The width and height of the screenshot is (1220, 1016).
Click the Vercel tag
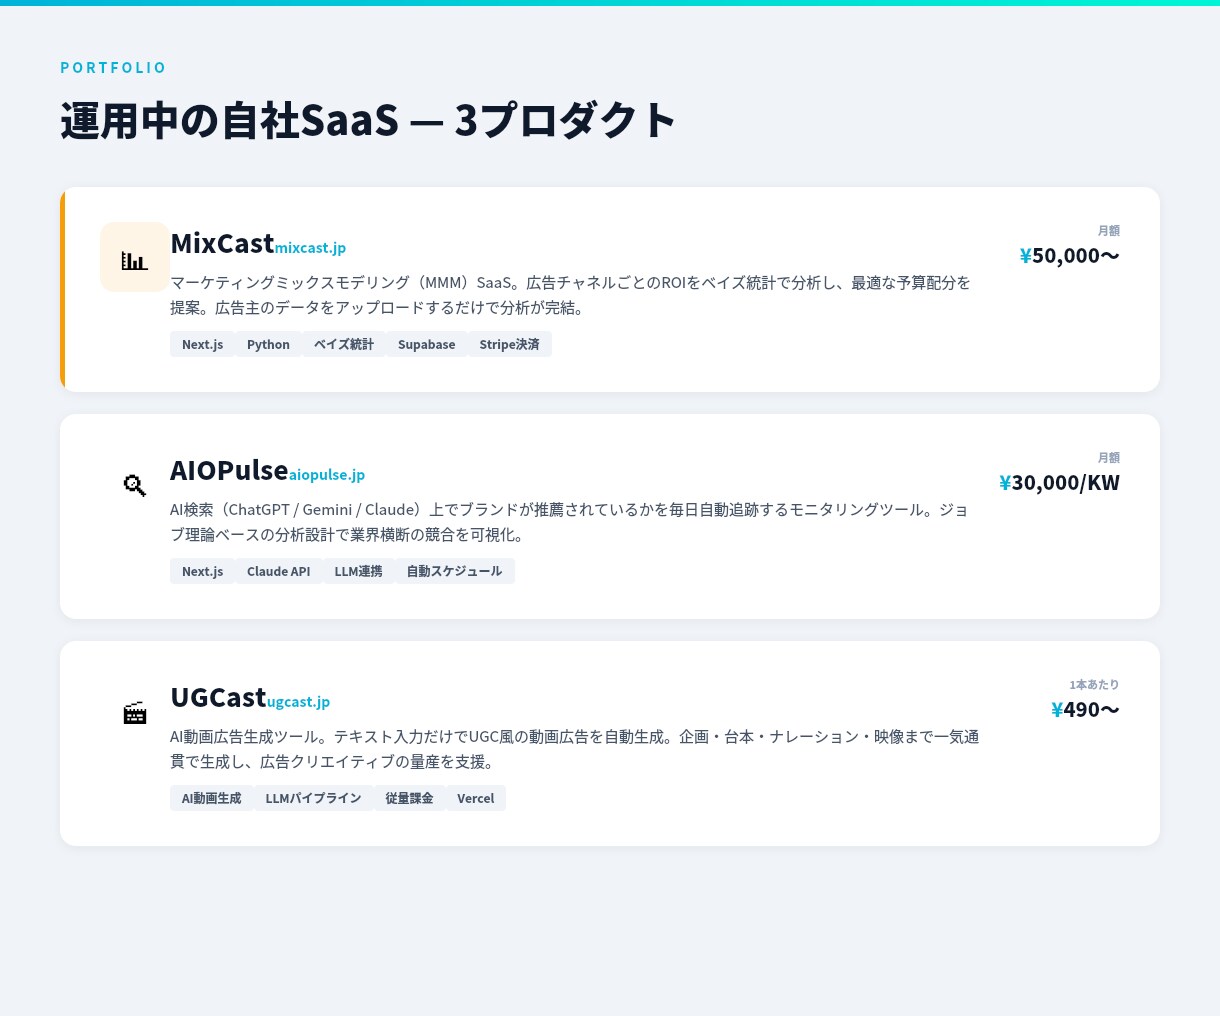pyautogui.click(x=476, y=798)
